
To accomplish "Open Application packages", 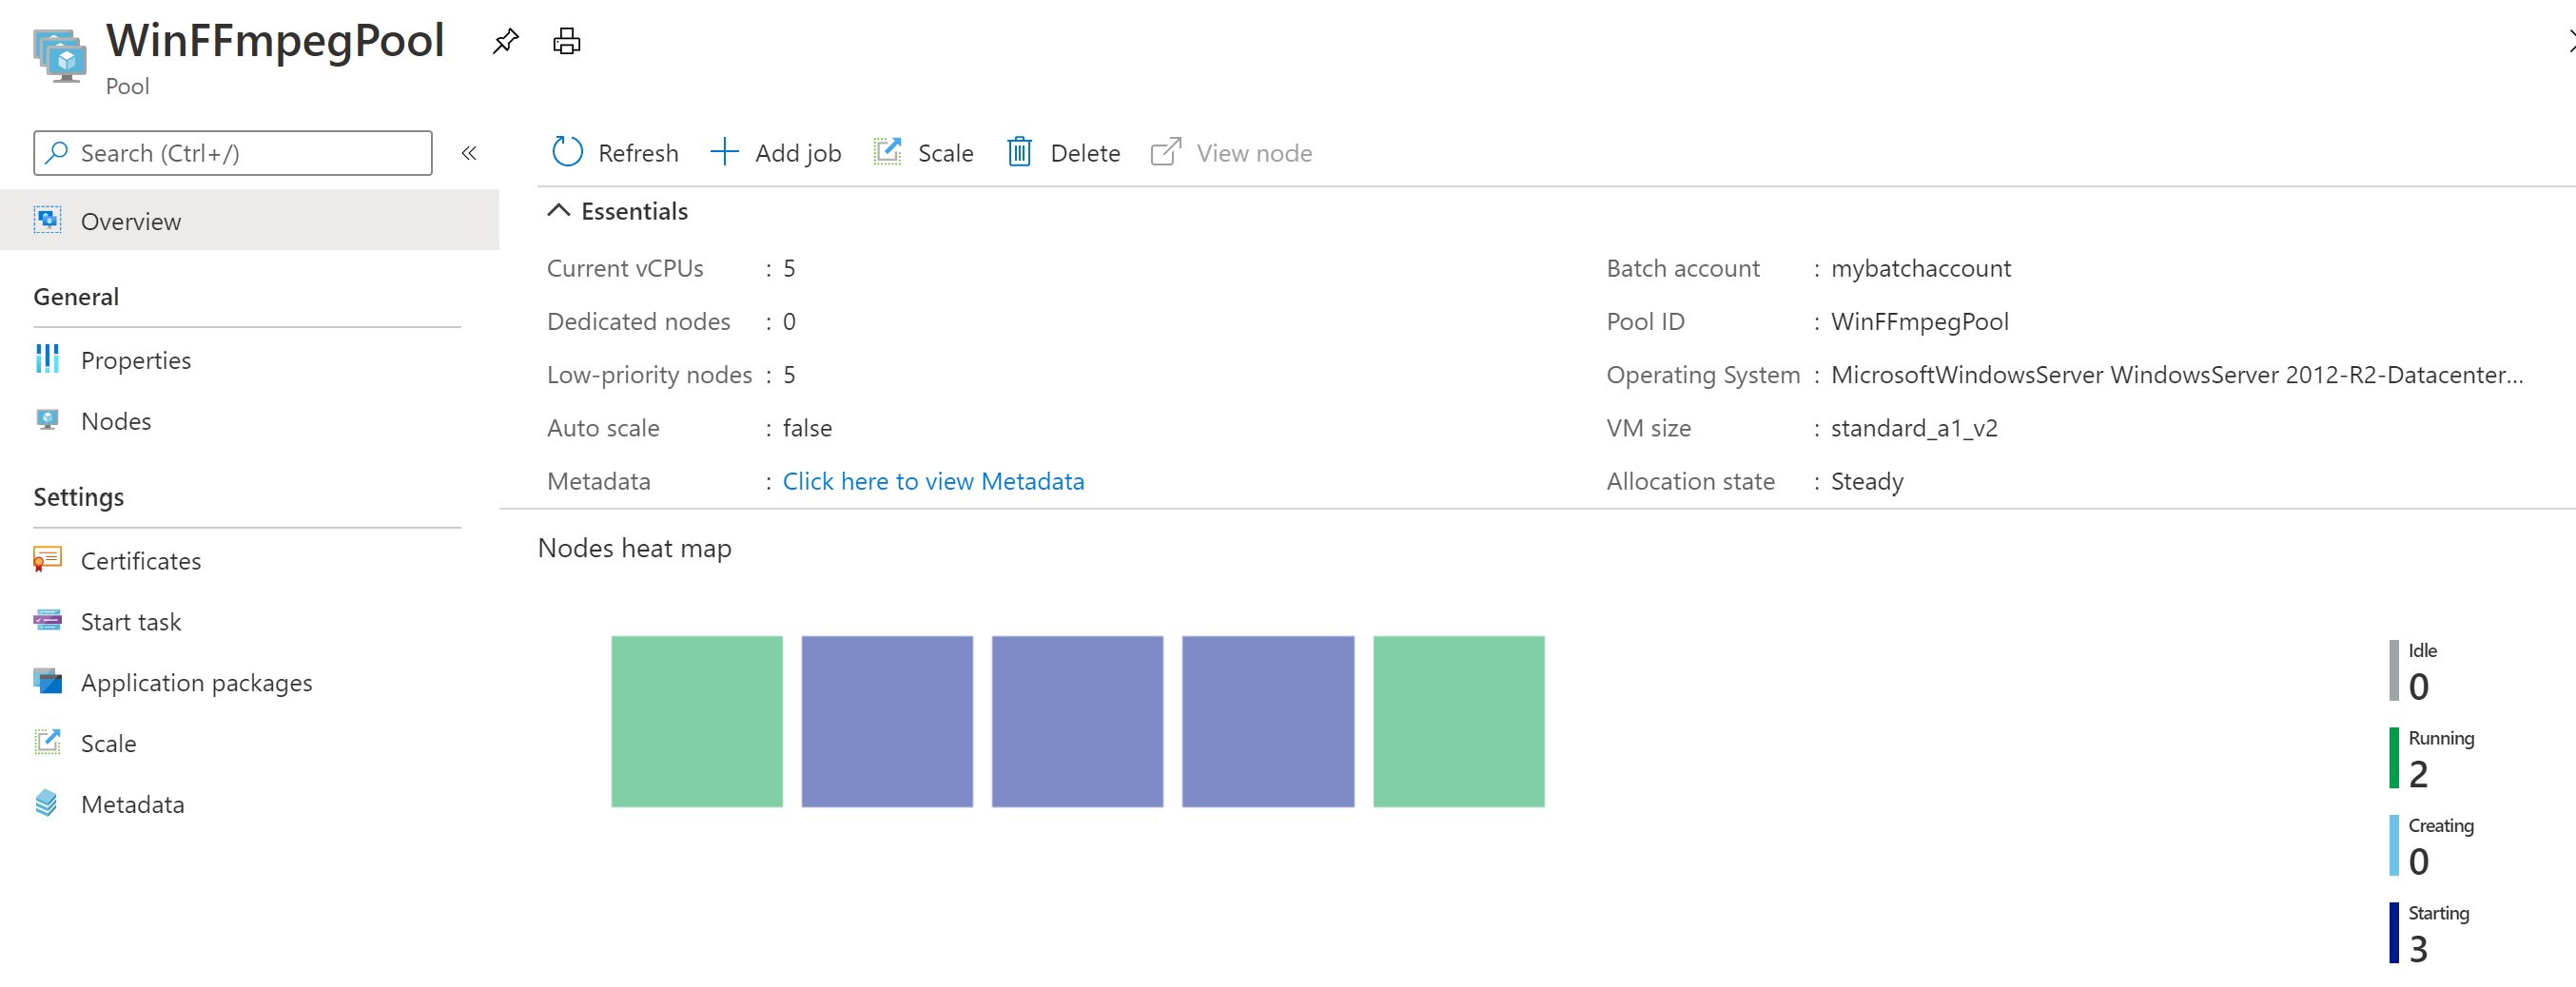I will pos(196,682).
